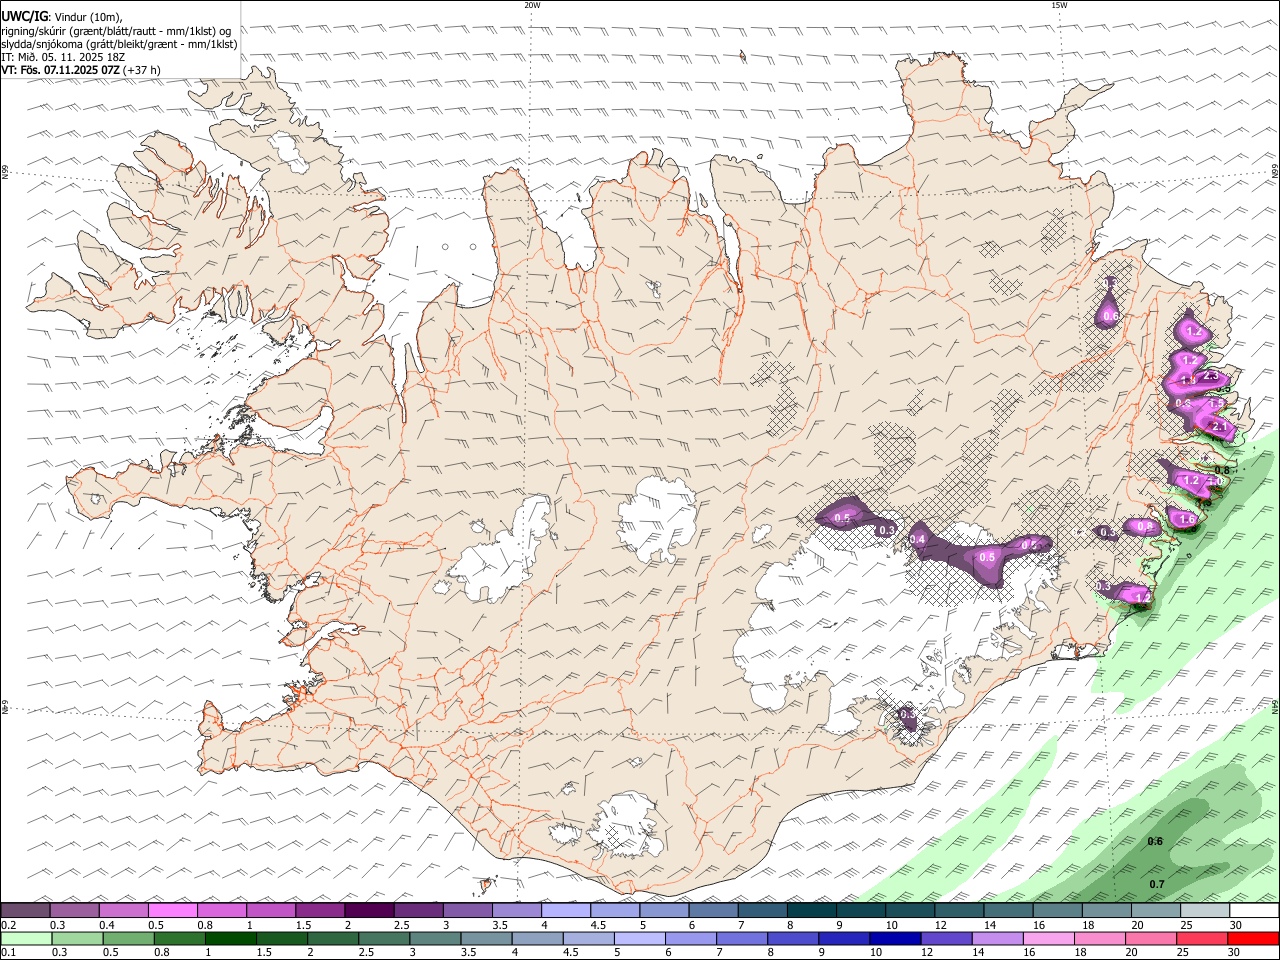Click the 2.3 snowfall value on the east coast

click(x=1210, y=376)
